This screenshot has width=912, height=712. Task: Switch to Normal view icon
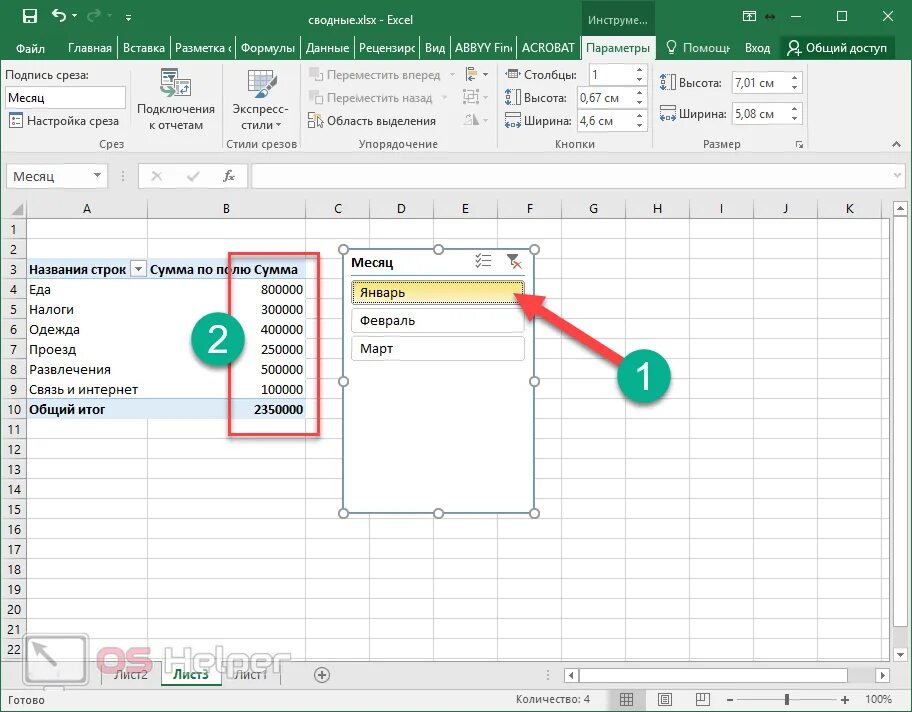click(626, 699)
